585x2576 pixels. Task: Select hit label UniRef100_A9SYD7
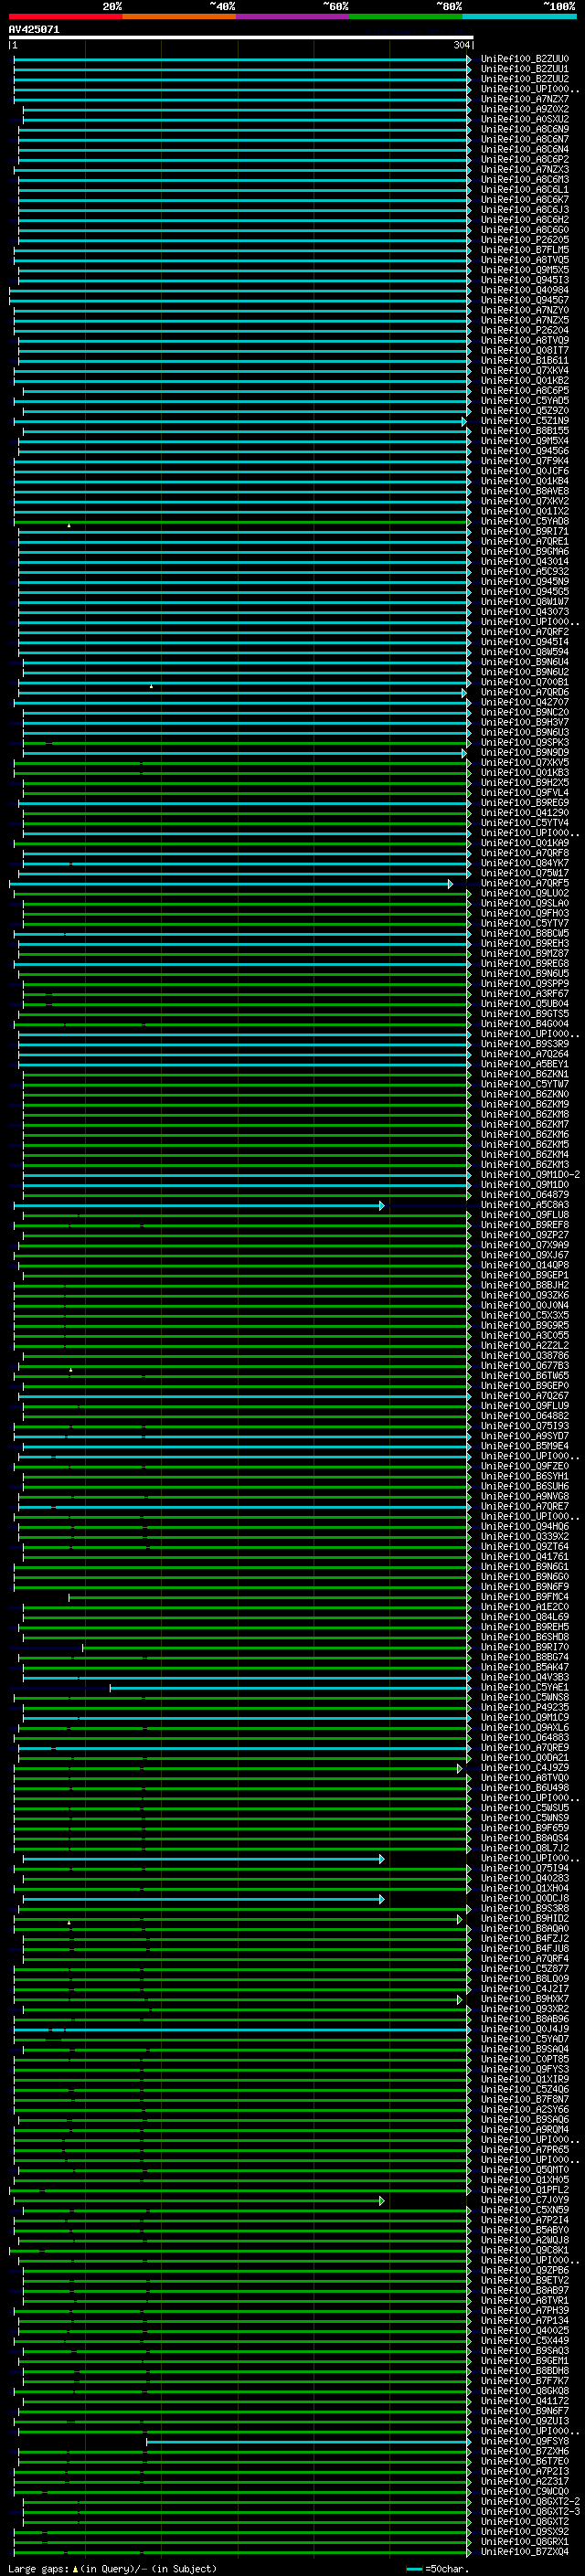[x=525, y=1436]
